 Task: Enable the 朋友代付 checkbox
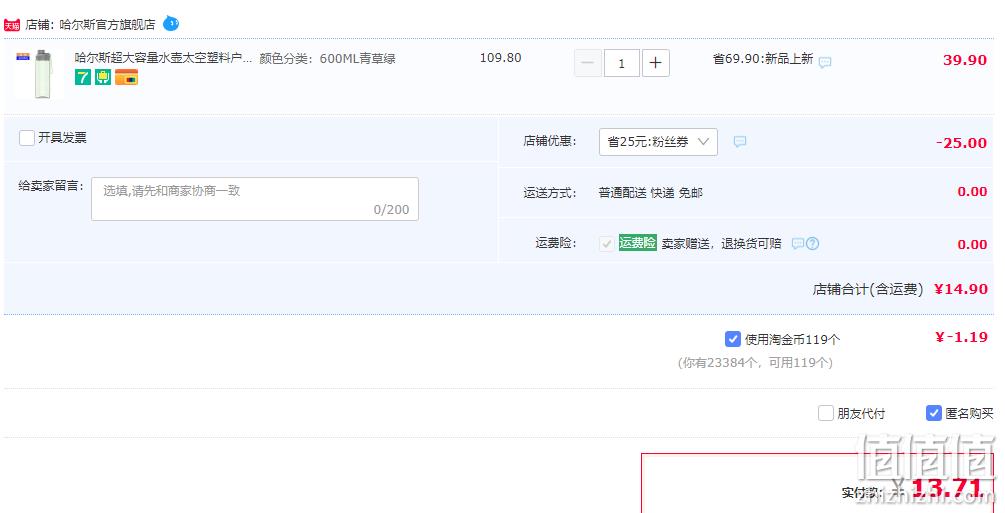point(826,413)
